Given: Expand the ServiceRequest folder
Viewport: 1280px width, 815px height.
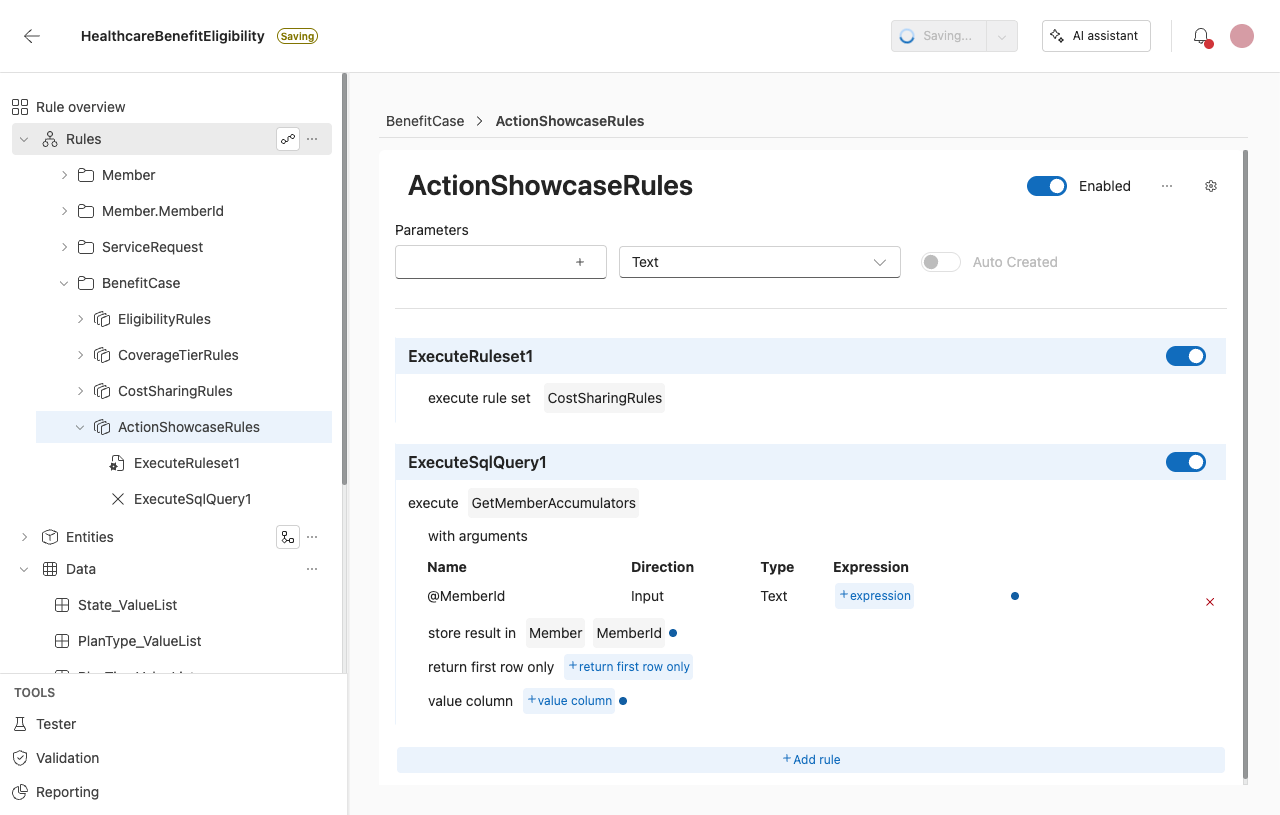Looking at the screenshot, I should click(64, 247).
